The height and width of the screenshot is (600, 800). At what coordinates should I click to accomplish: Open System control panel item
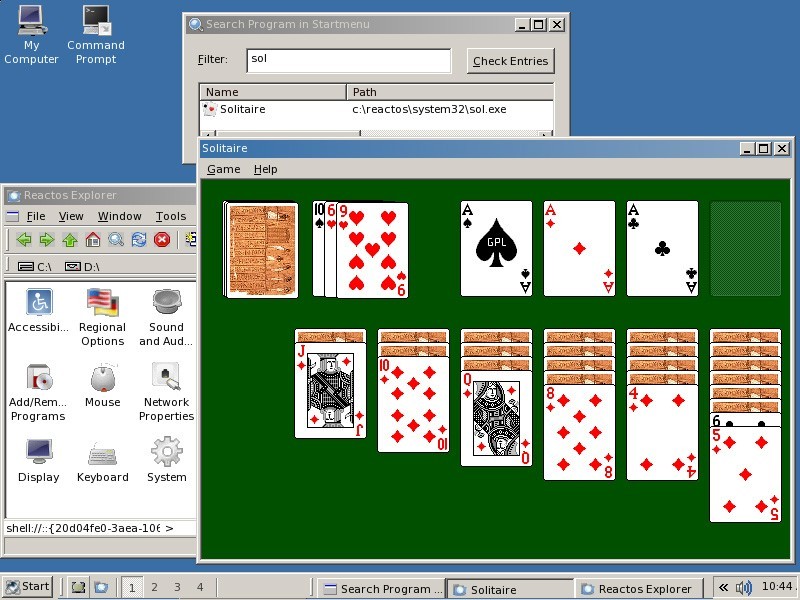coord(167,461)
